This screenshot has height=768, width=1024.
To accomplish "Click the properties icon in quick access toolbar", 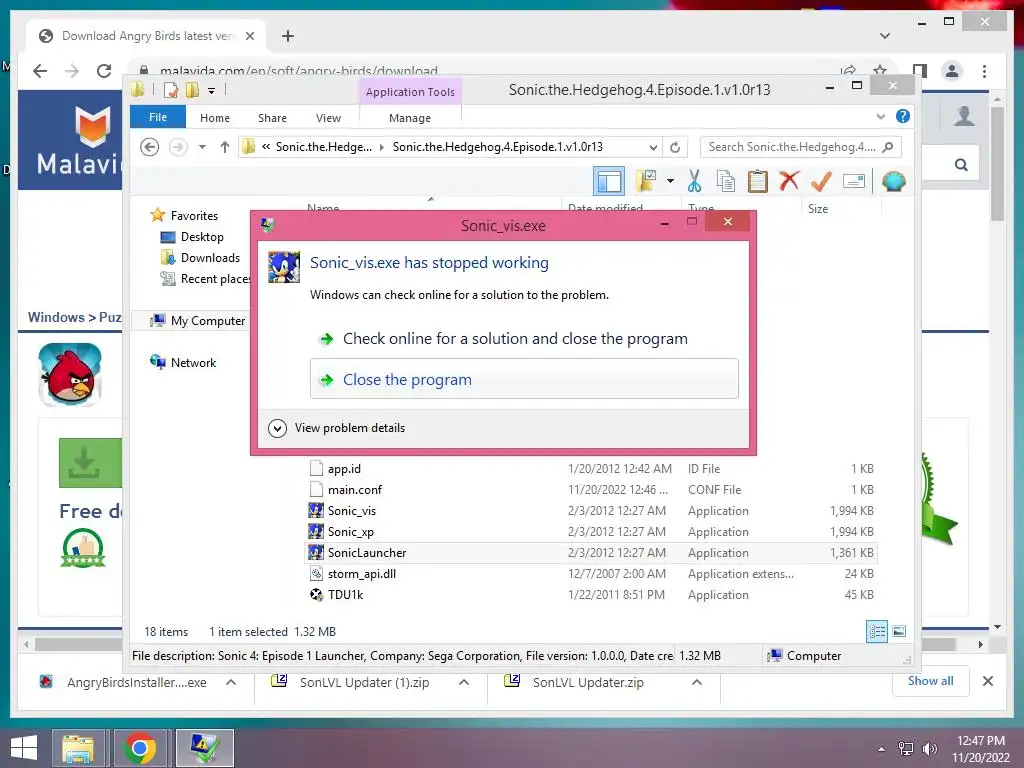I will [x=171, y=90].
